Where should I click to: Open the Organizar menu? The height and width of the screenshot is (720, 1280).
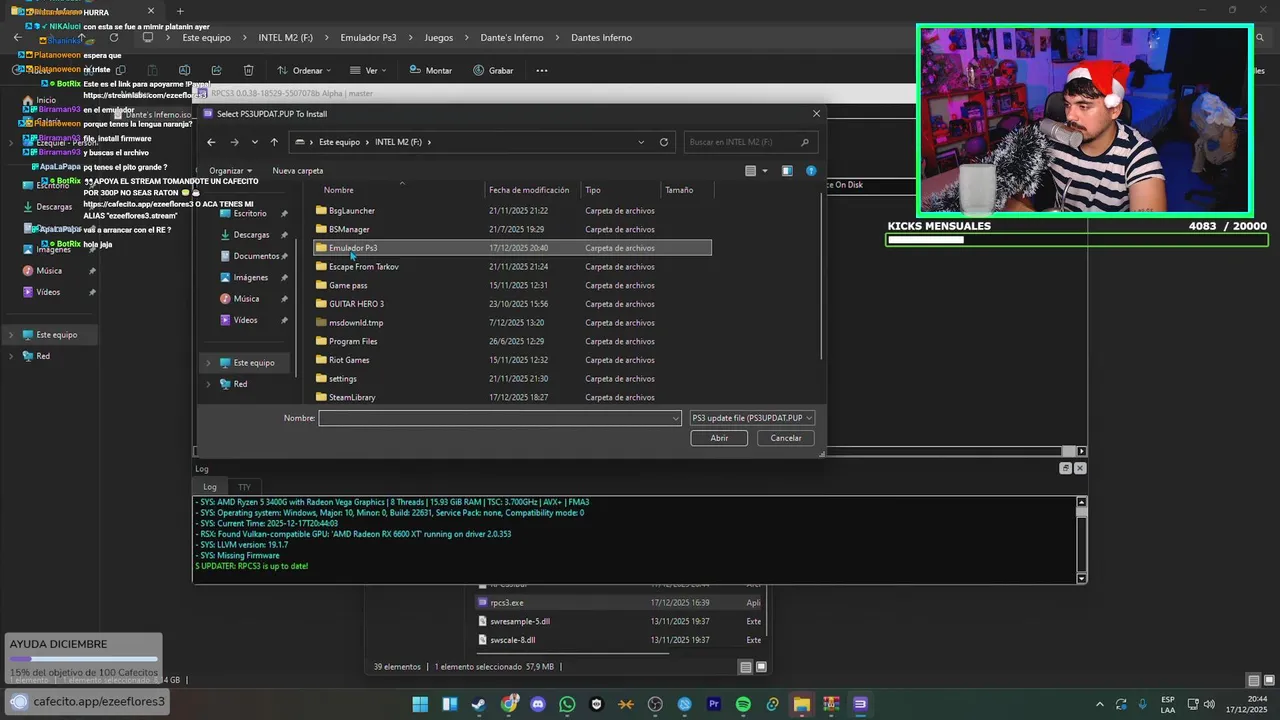(231, 171)
